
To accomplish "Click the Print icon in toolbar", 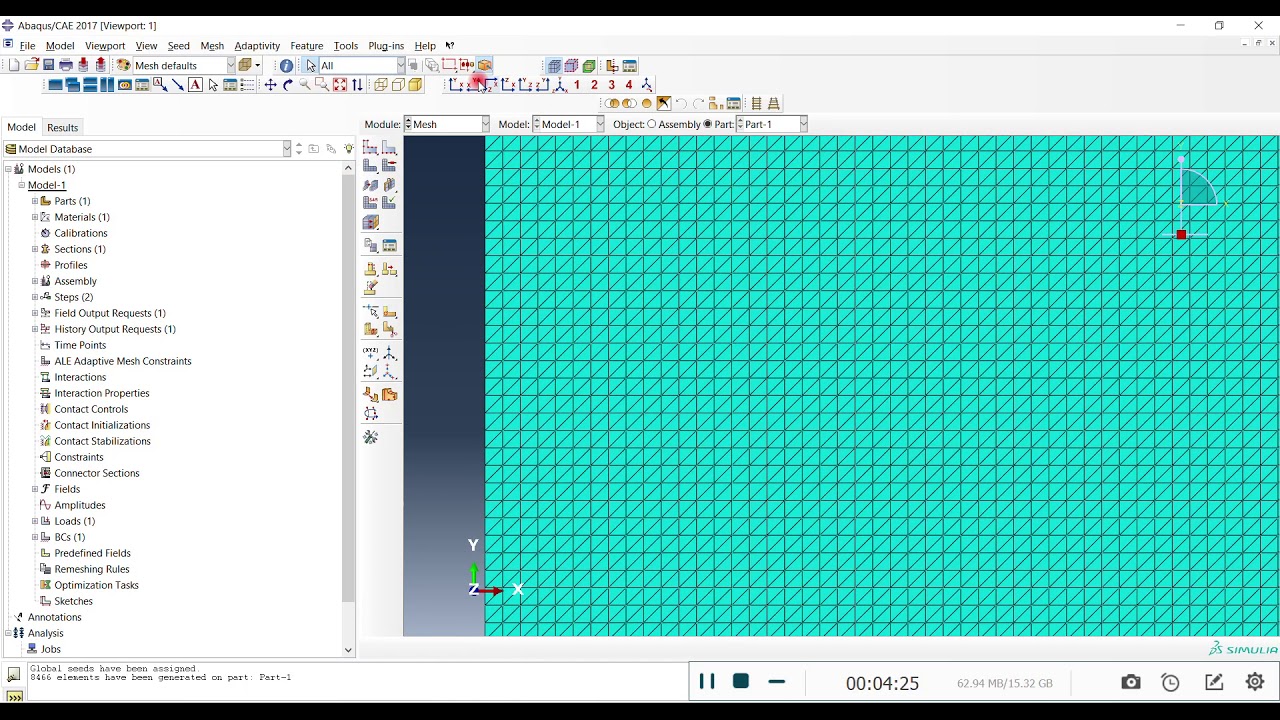I will [66, 65].
